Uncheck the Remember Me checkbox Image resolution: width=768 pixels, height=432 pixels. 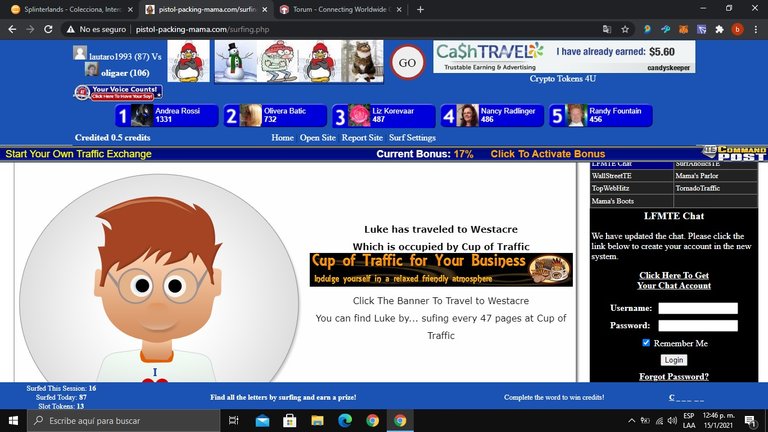[x=646, y=343]
